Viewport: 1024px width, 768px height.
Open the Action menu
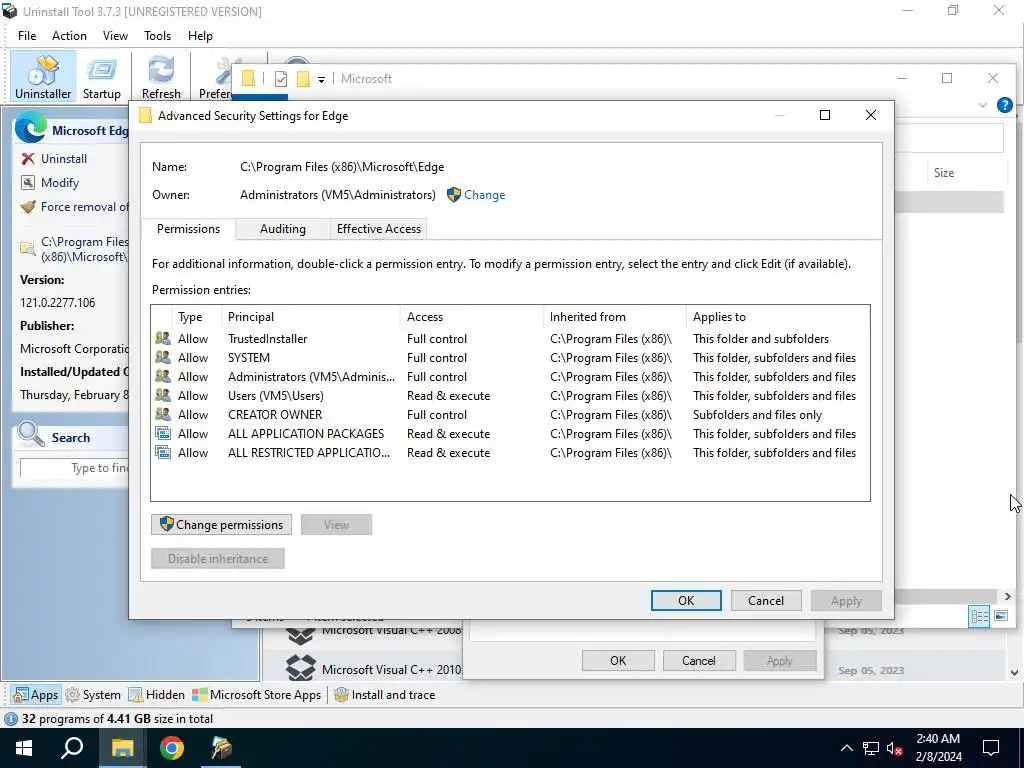tap(69, 36)
